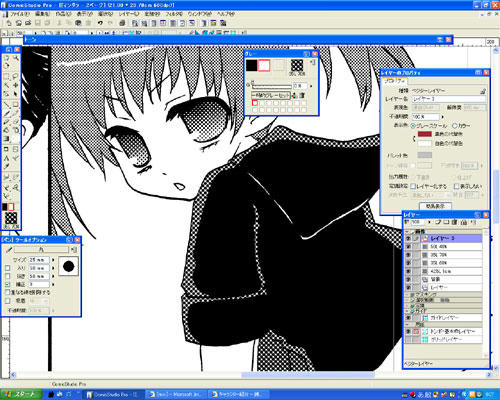This screenshot has width=500, height=400.
Task: Click the canvas horizontal scrollbar thumb
Action: coord(307,375)
